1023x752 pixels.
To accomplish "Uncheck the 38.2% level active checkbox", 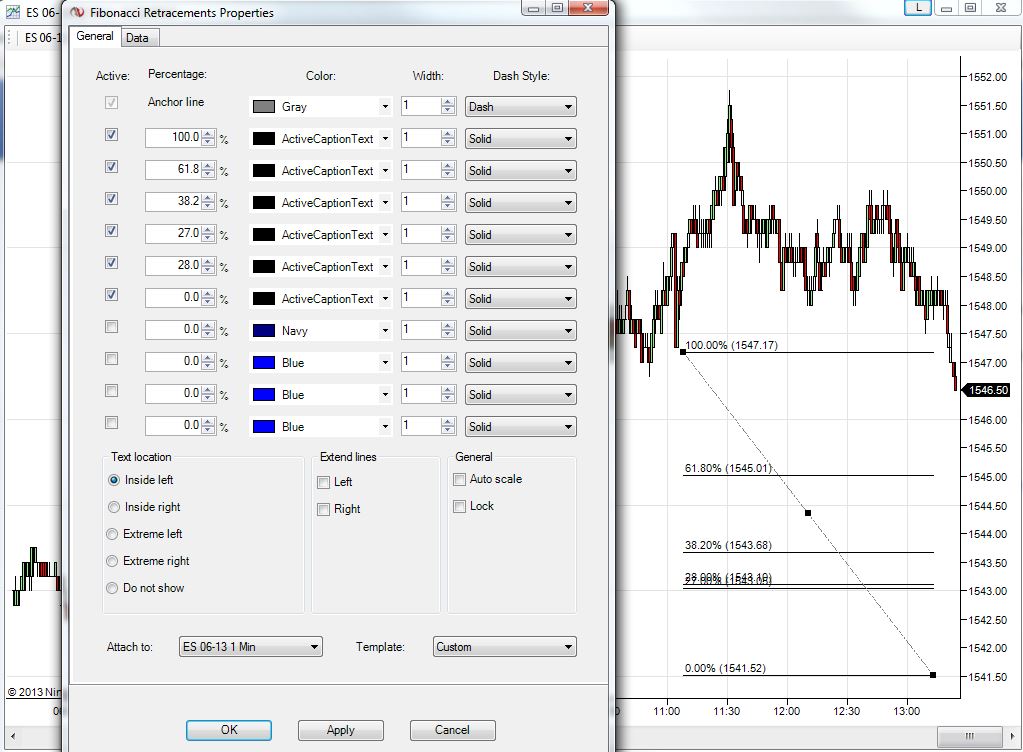I will [112, 198].
